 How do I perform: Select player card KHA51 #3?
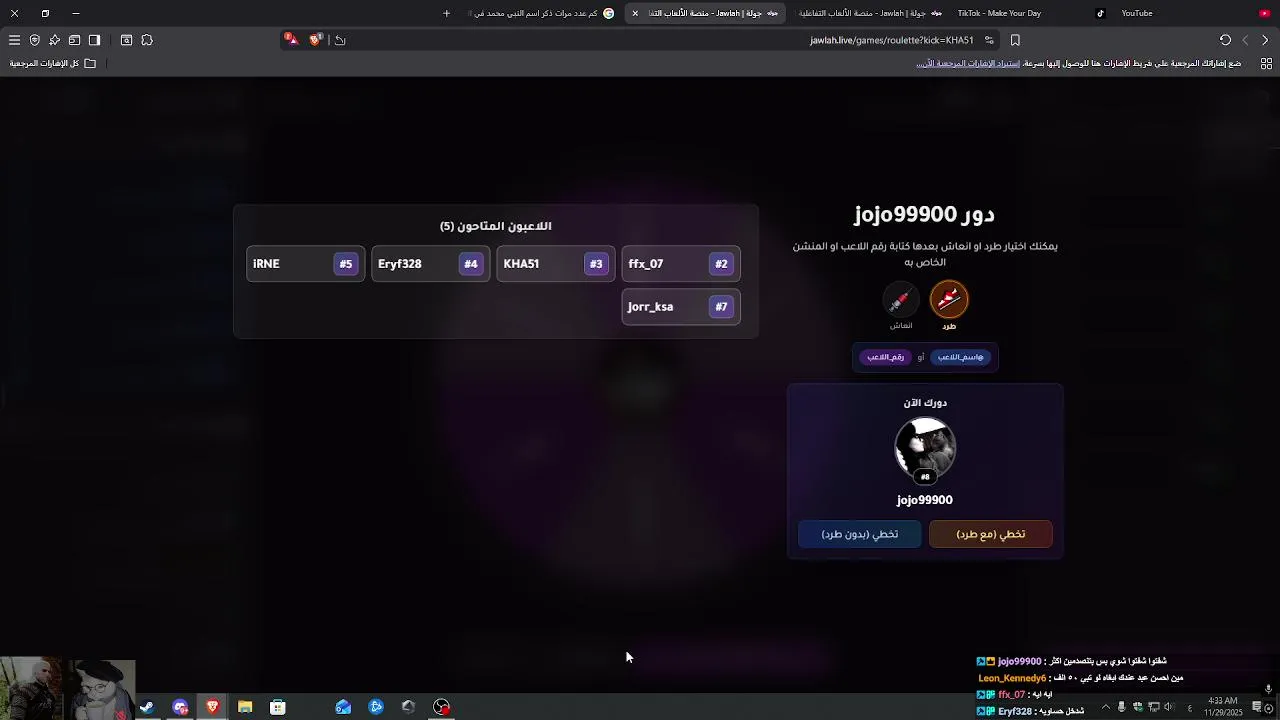tap(556, 264)
